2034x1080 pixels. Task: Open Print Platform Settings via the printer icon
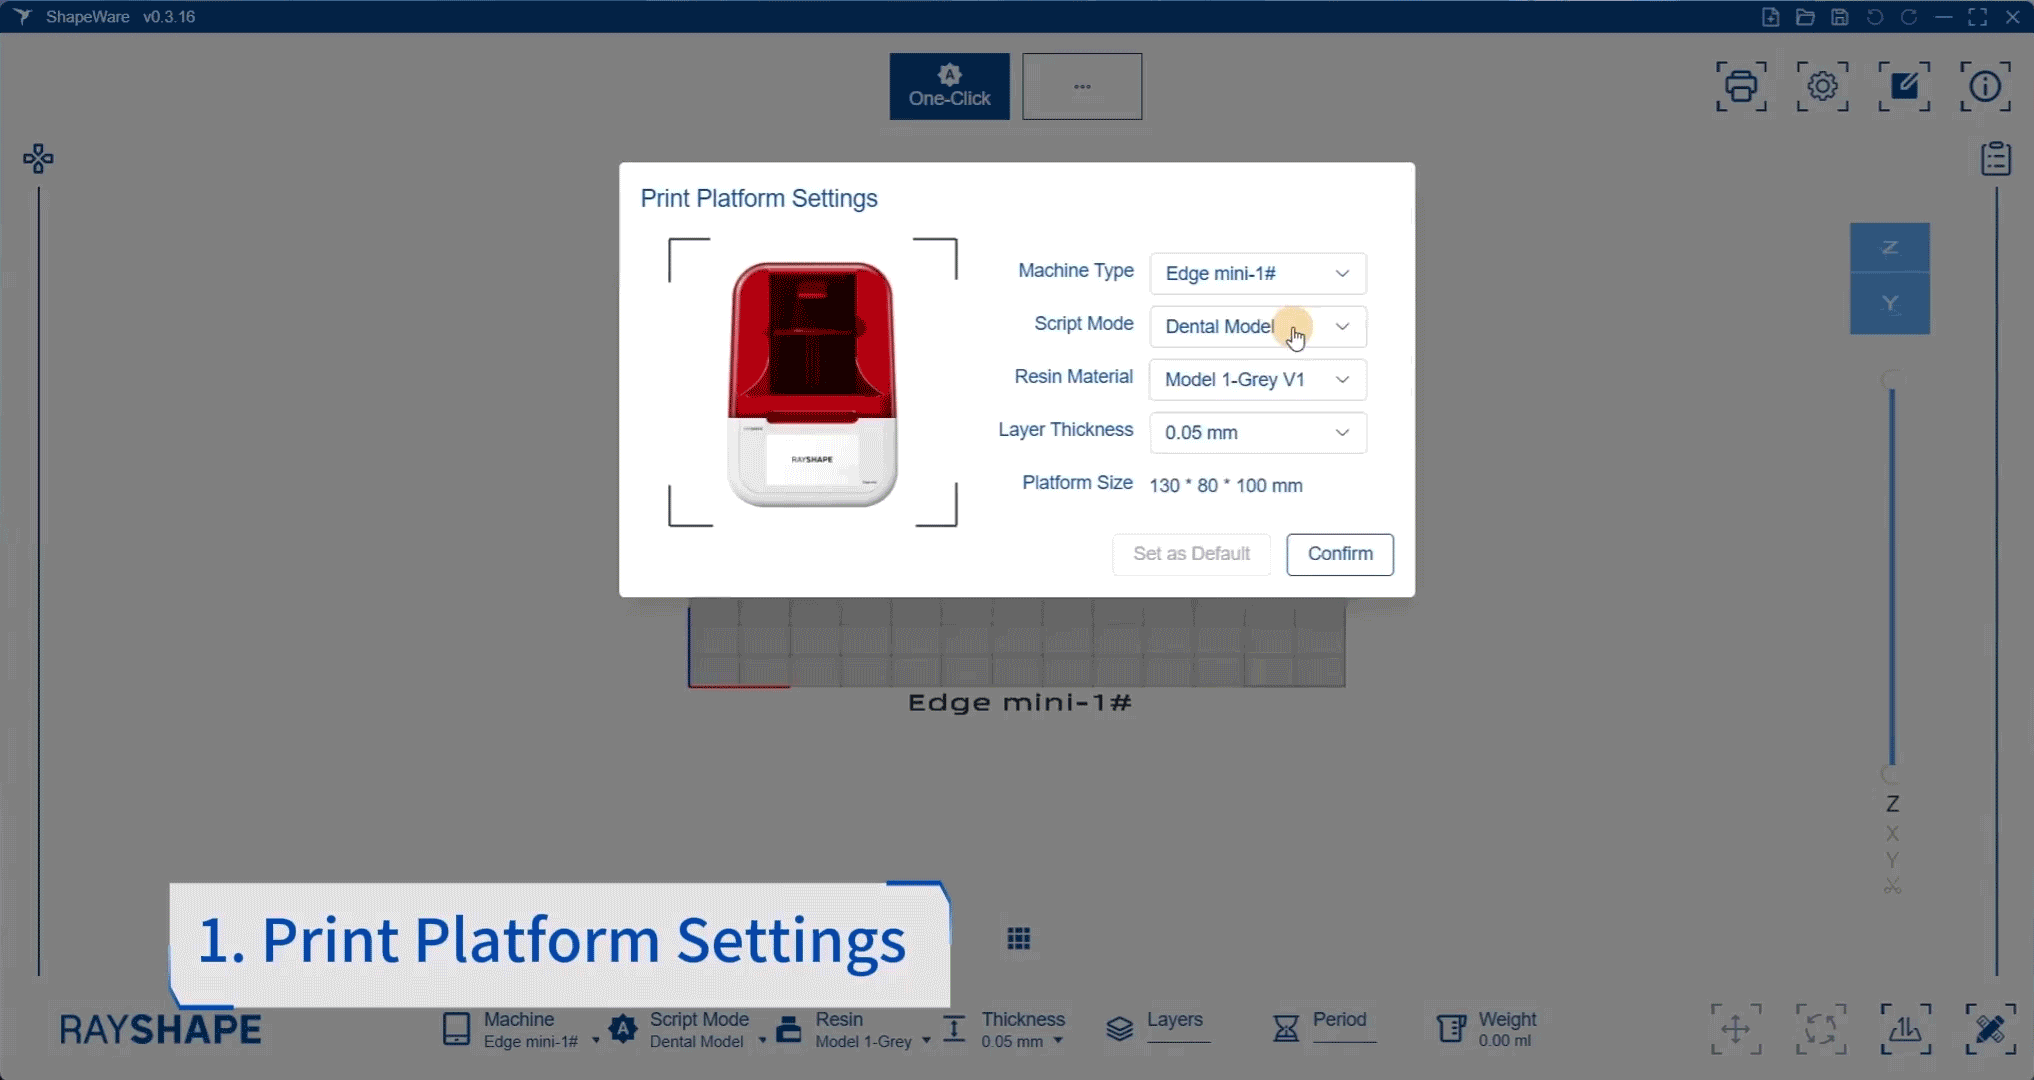click(1741, 87)
